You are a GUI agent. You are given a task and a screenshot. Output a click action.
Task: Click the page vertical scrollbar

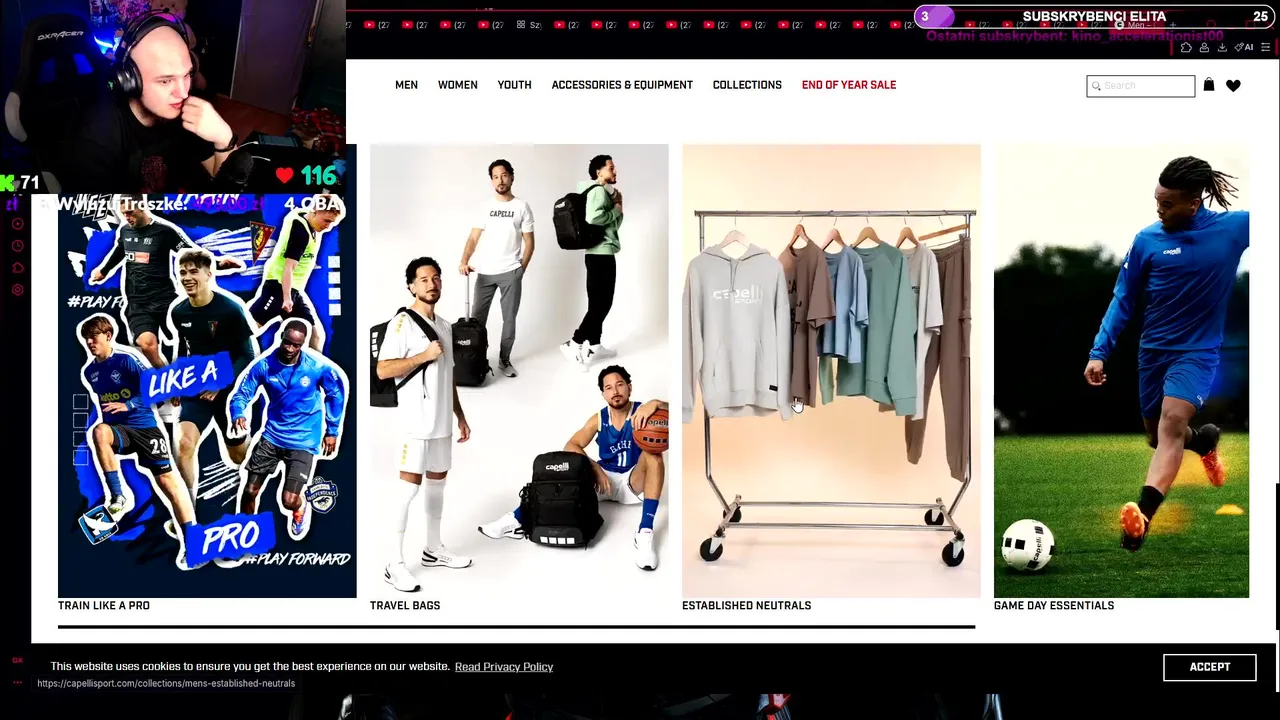1276,557
